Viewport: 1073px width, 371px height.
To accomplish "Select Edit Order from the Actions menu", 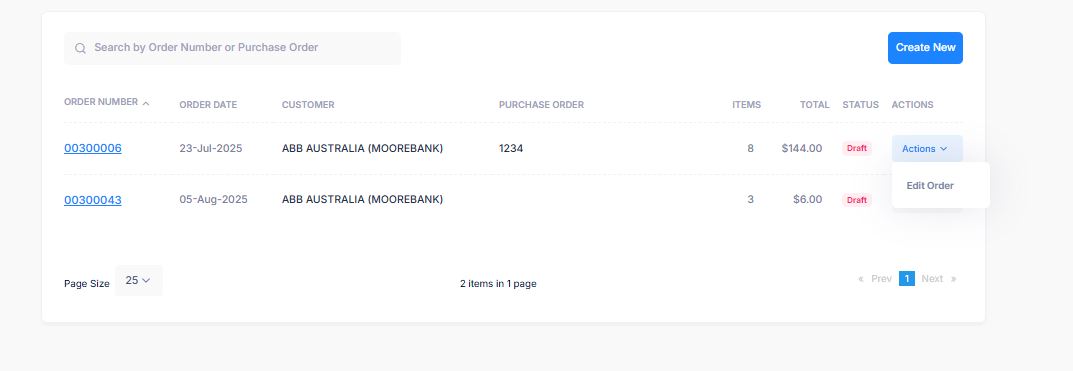I will coord(930,186).
